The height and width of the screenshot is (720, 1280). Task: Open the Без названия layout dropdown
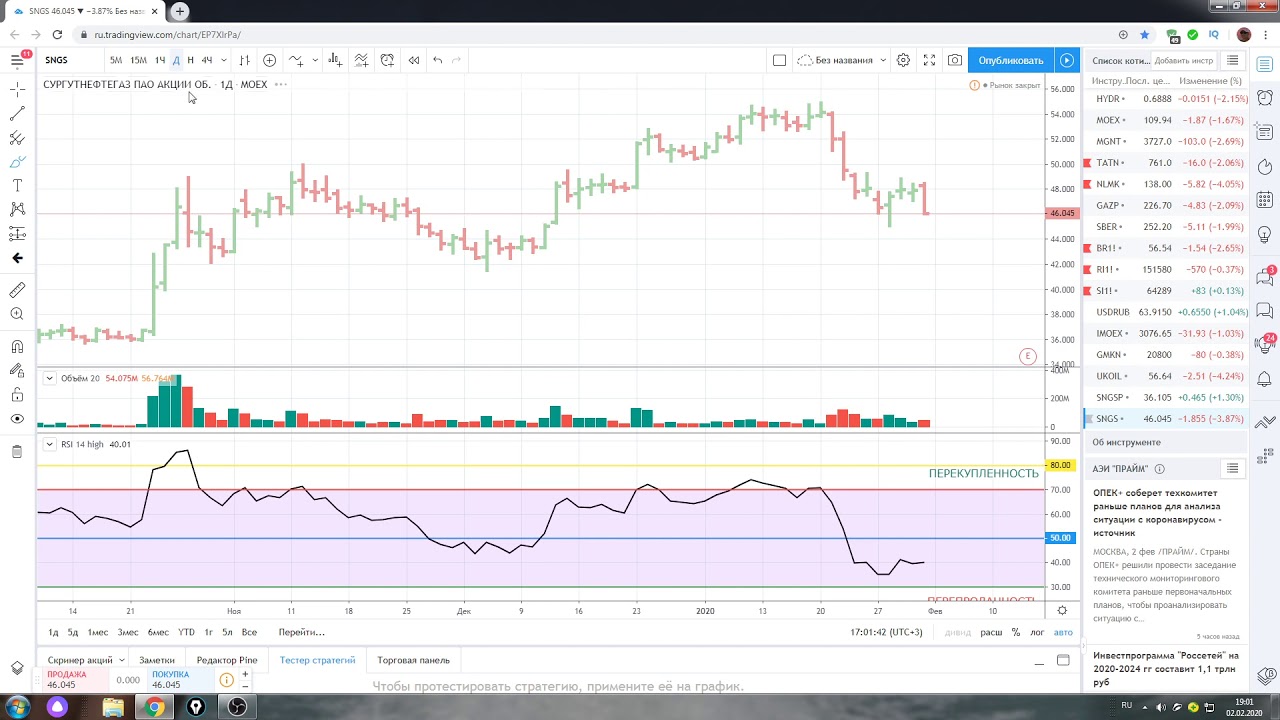843,60
